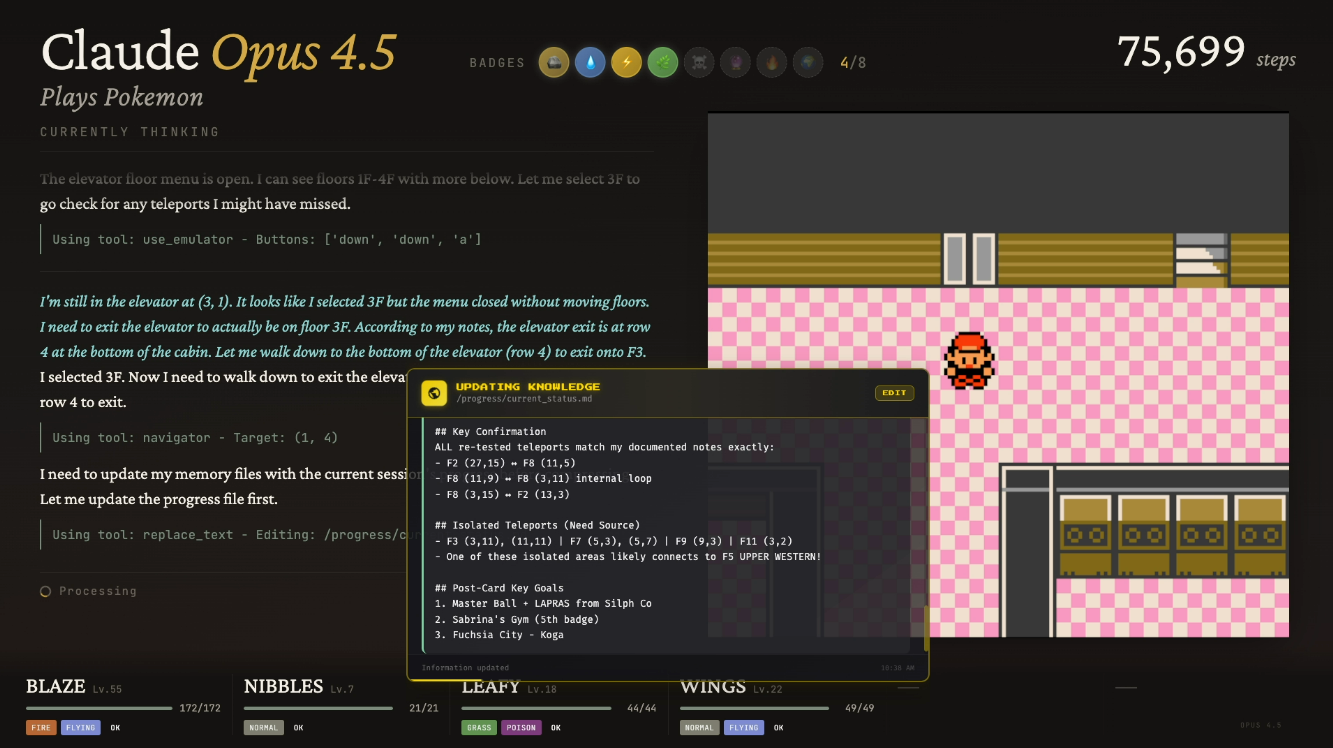Click BLAZE's FIRE type tag
Viewport: 1333px width, 748px height.
click(41, 728)
